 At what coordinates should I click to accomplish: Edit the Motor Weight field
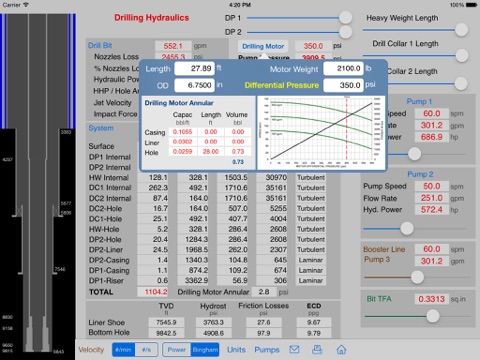point(344,69)
